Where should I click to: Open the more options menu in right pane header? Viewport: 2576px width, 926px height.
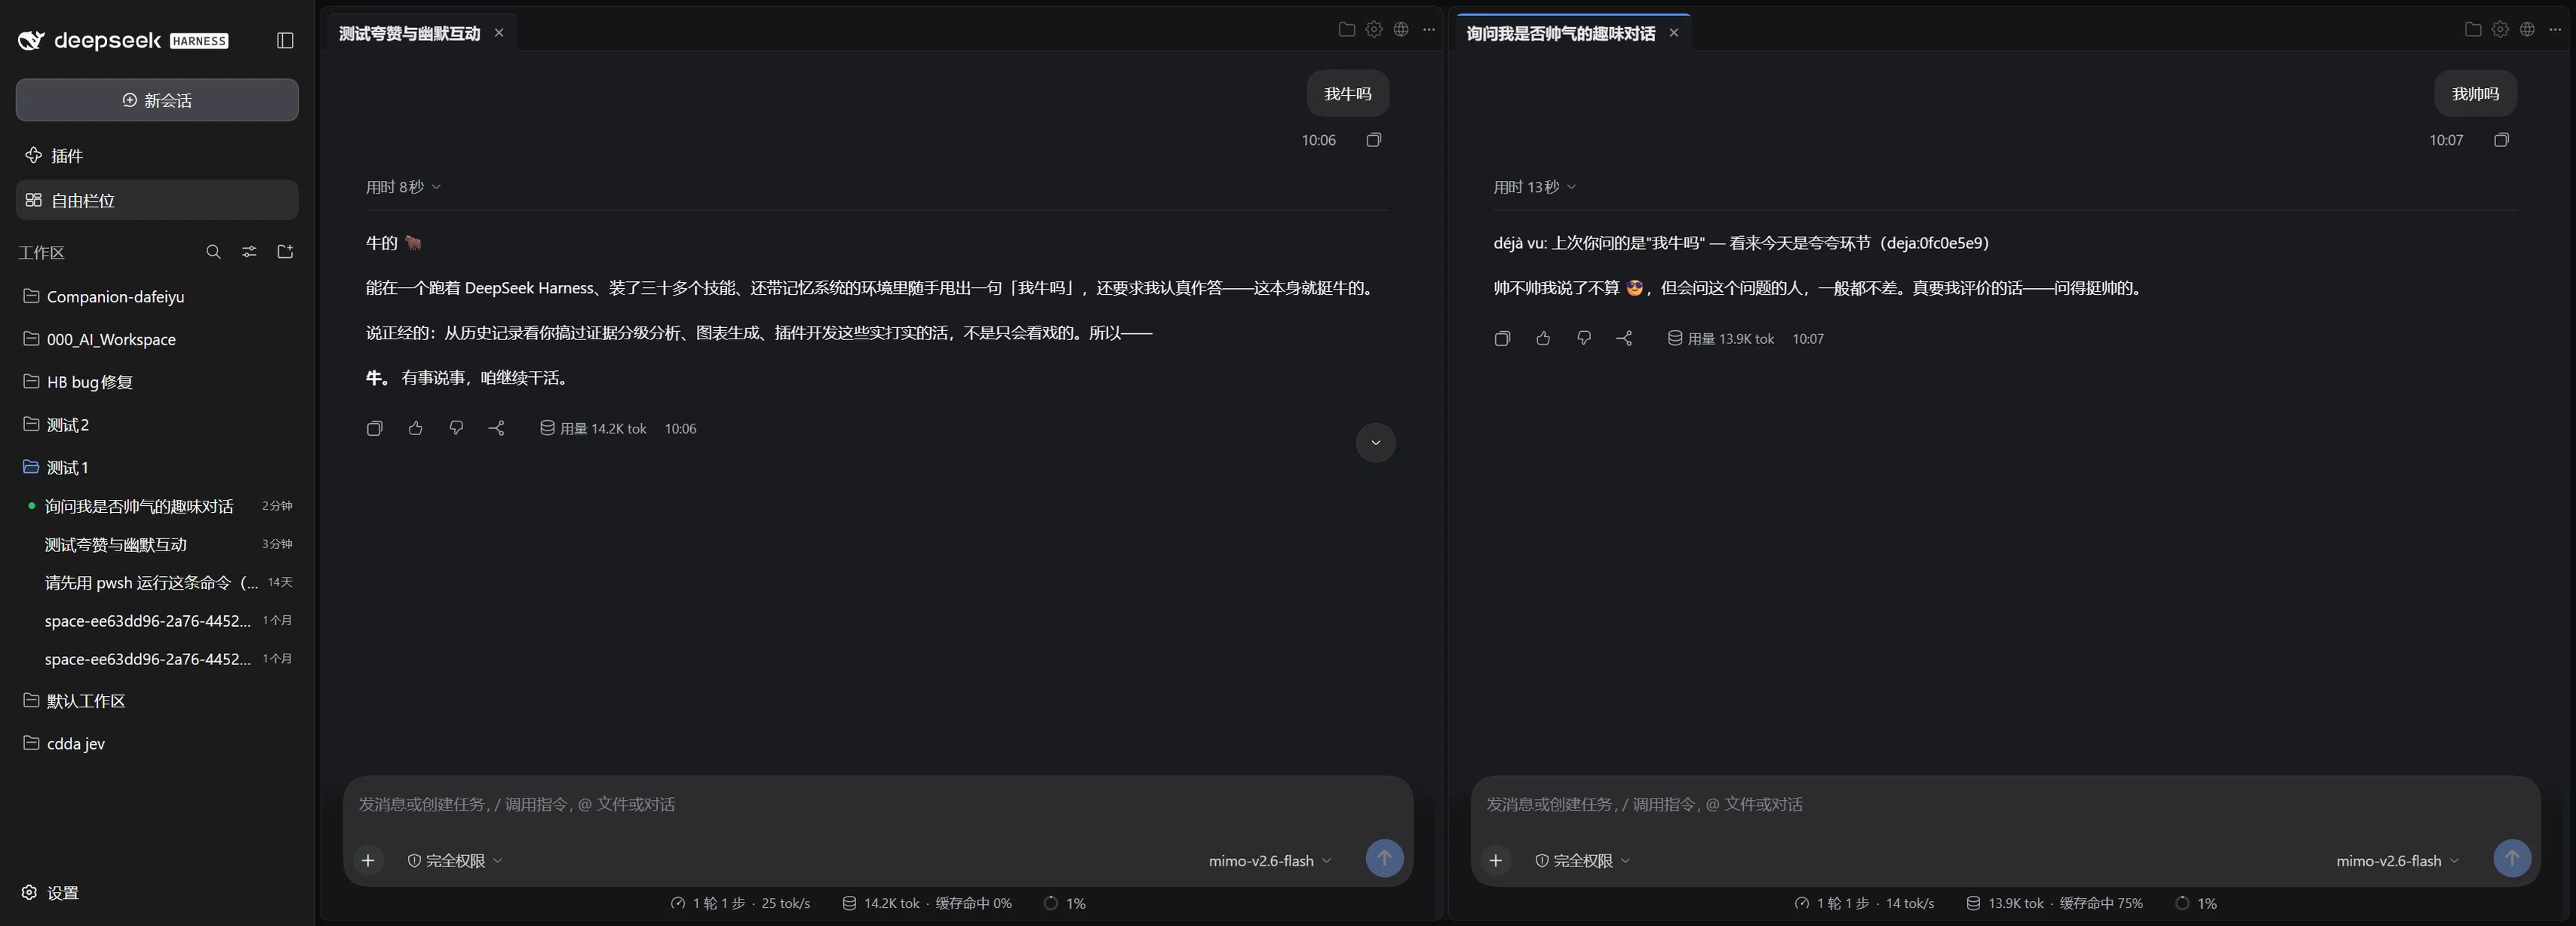pos(2555,29)
